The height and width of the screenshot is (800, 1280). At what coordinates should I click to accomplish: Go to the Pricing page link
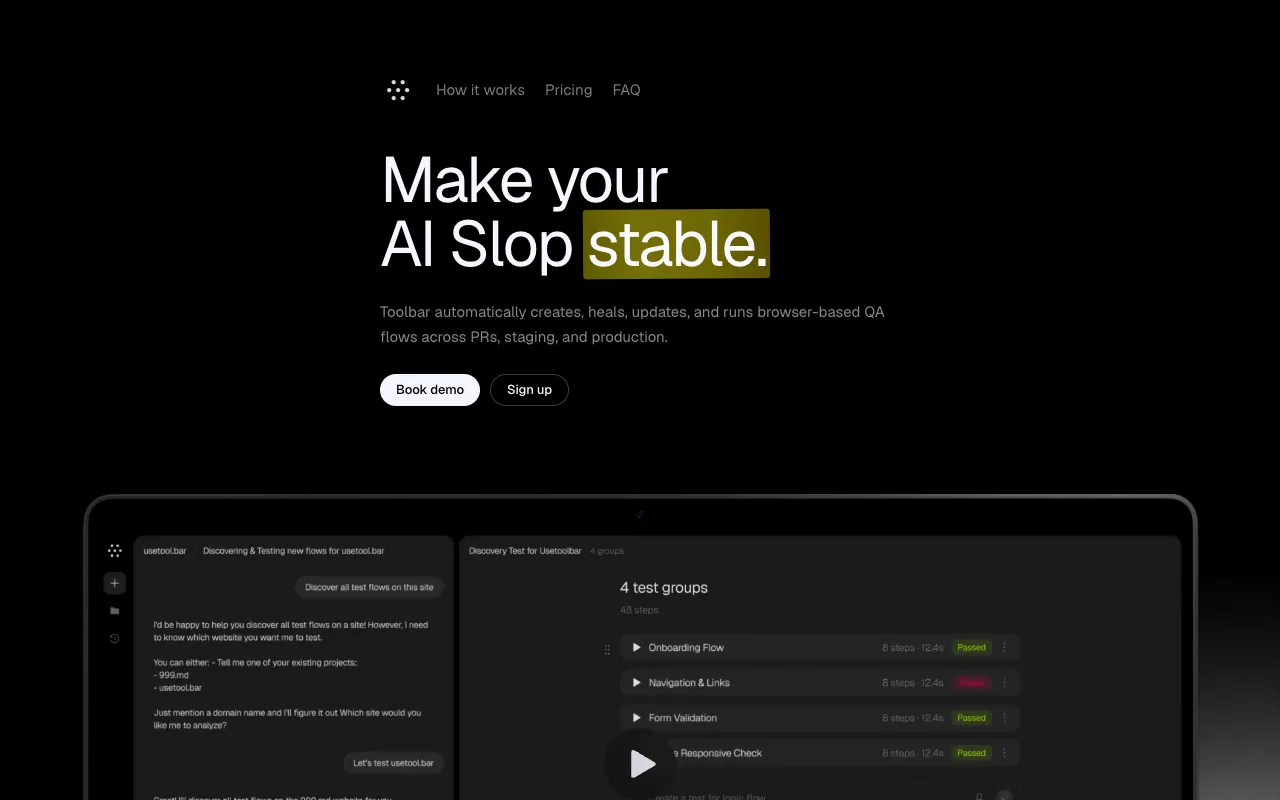coord(568,90)
